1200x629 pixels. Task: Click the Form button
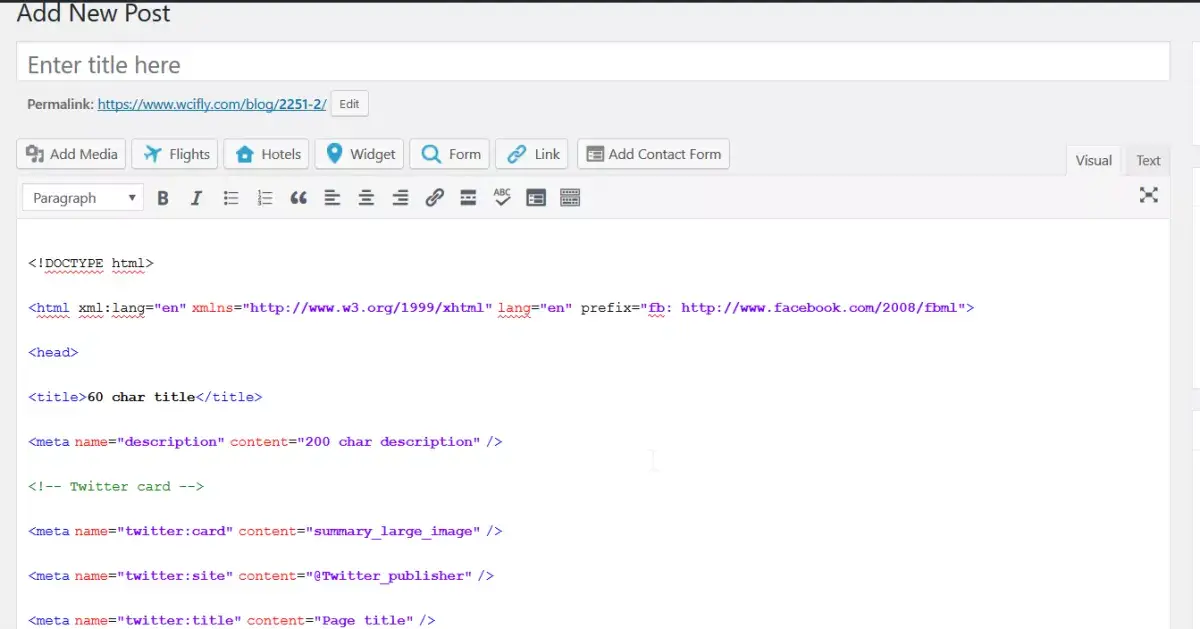click(x=450, y=154)
